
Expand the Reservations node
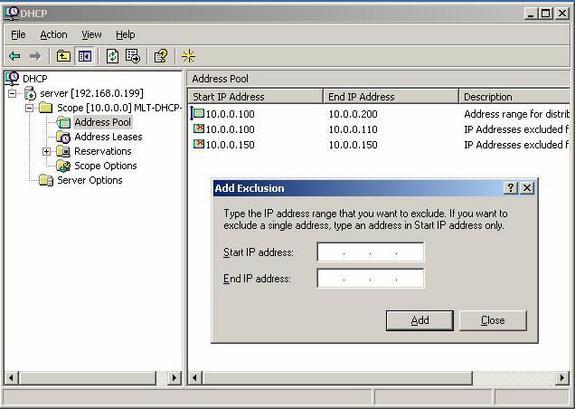47,151
